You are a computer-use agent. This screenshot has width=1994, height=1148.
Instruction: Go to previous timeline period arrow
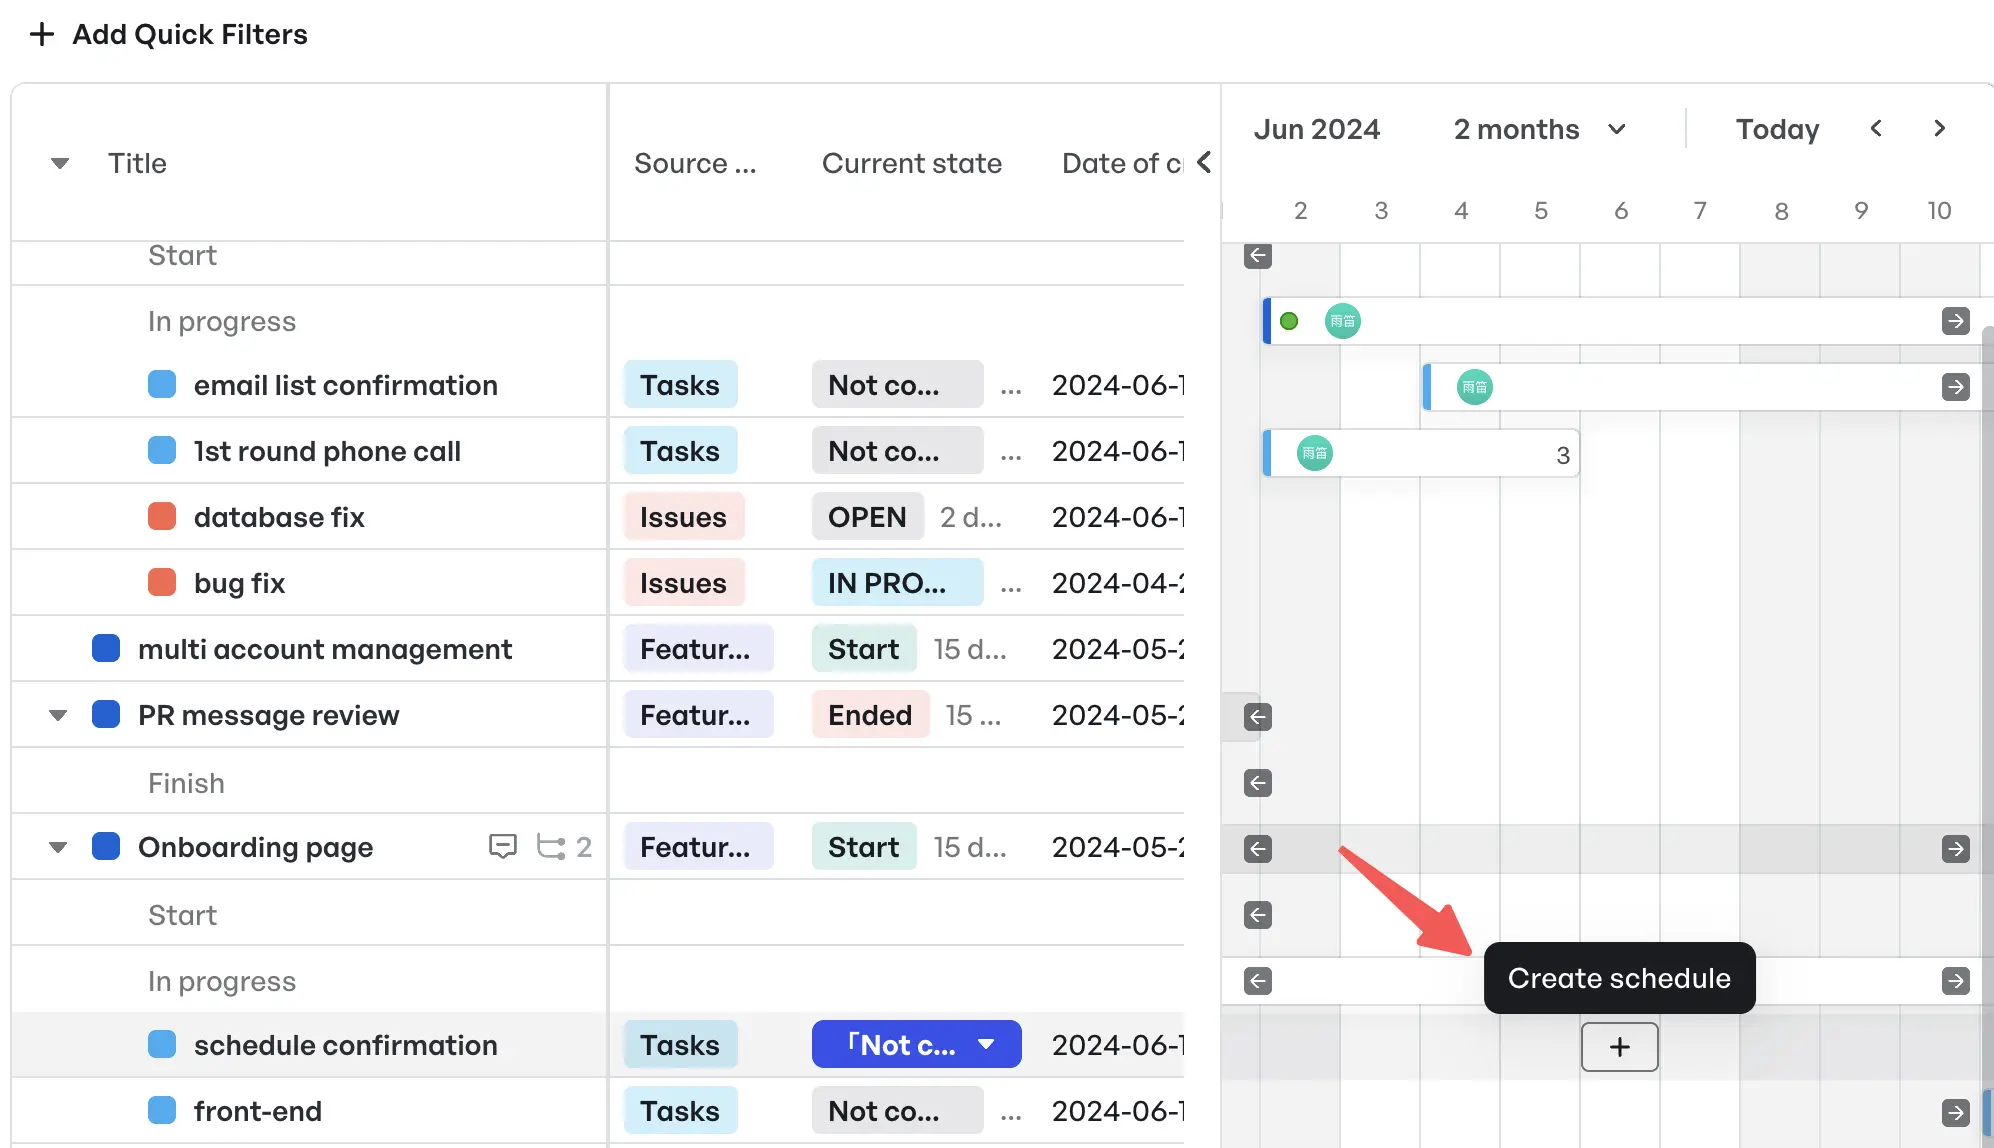1876,128
